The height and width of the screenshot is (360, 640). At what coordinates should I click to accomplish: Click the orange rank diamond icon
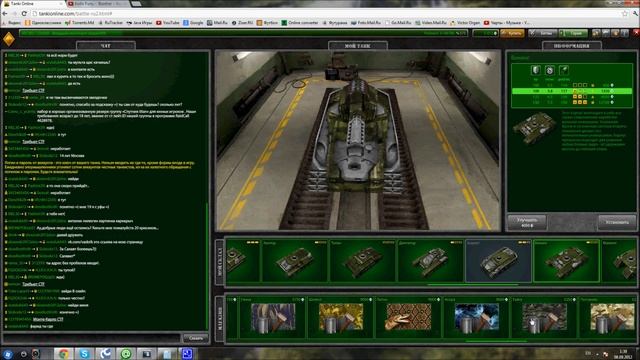[9, 39]
